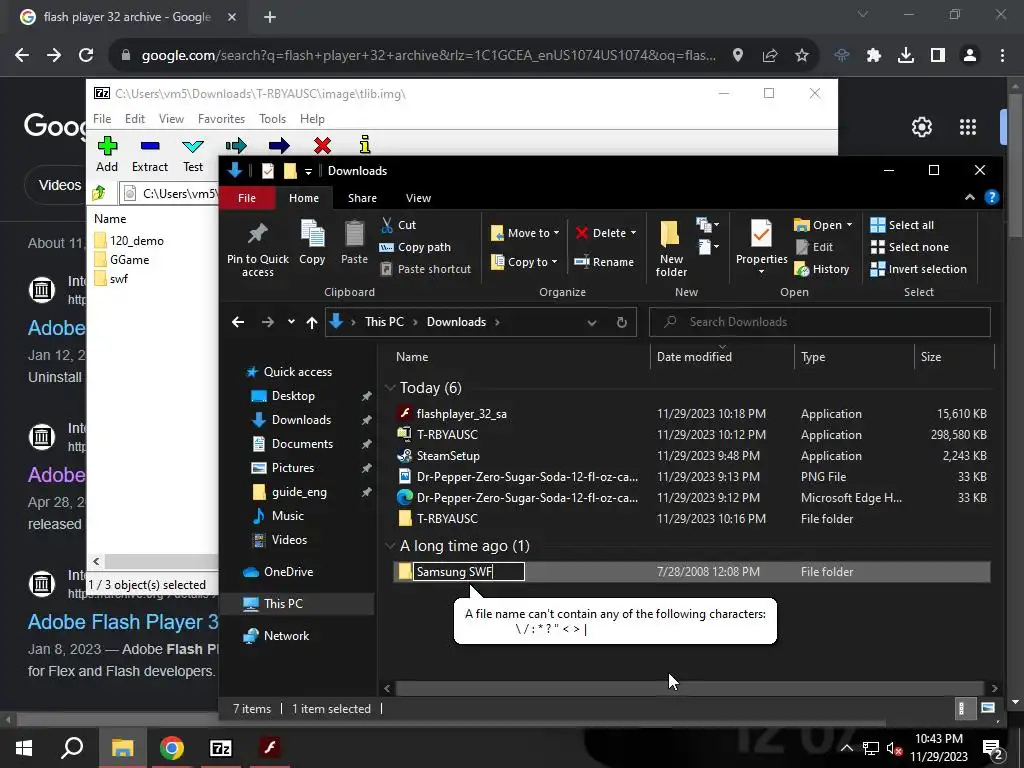Click the Move arrow icon in 7-Zip toolbar
Image resolution: width=1024 pixels, height=768 pixels.
point(279,146)
